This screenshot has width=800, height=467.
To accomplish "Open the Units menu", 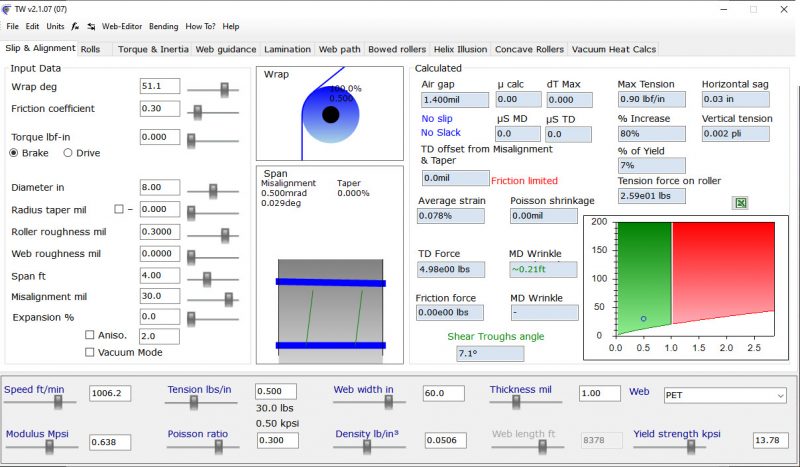I will (x=55, y=26).
